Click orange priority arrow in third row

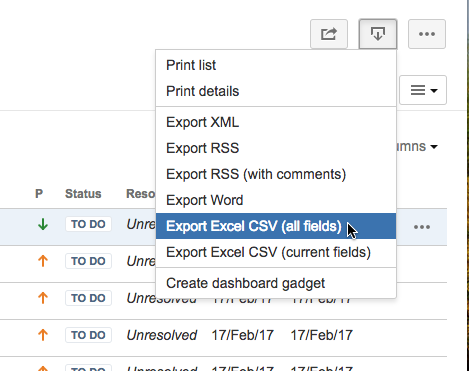click(43, 298)
